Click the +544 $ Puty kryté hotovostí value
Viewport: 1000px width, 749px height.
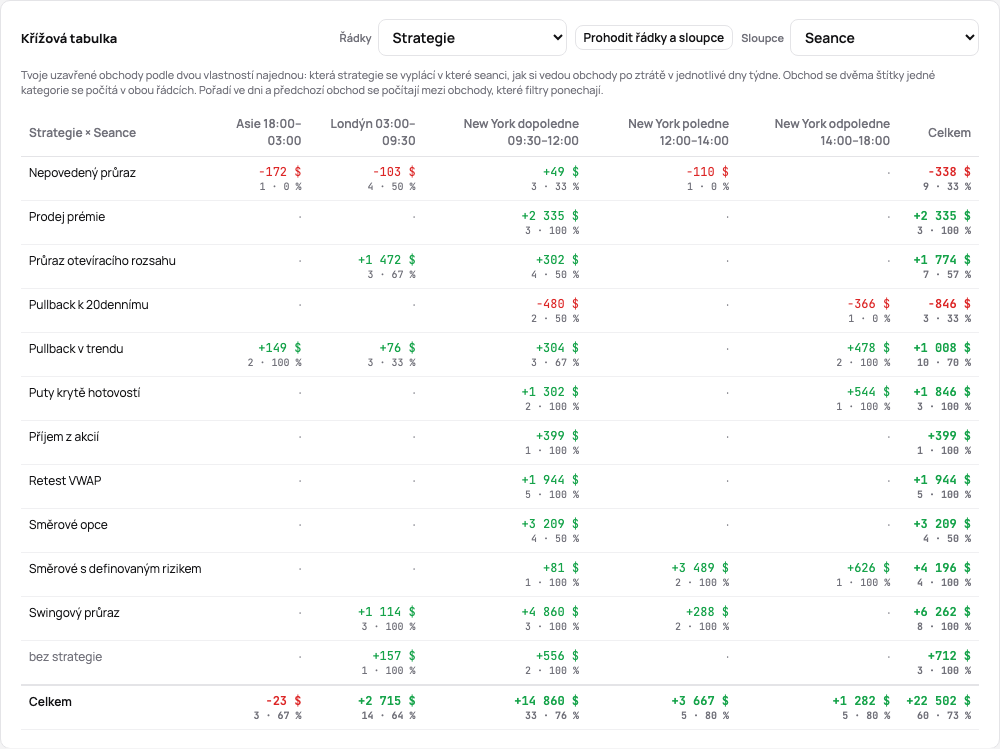pyautogui.click(x=868, y=392)
